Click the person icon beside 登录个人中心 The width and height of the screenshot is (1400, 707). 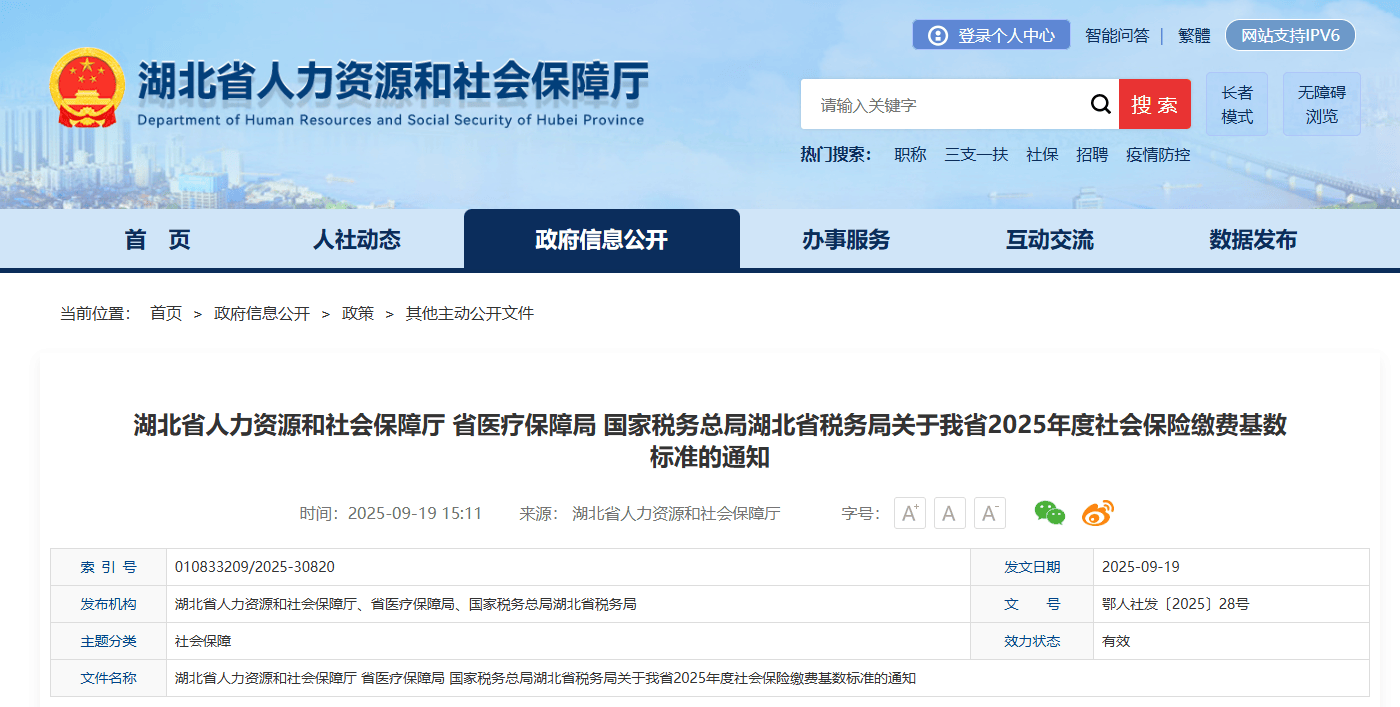[938, 34]
